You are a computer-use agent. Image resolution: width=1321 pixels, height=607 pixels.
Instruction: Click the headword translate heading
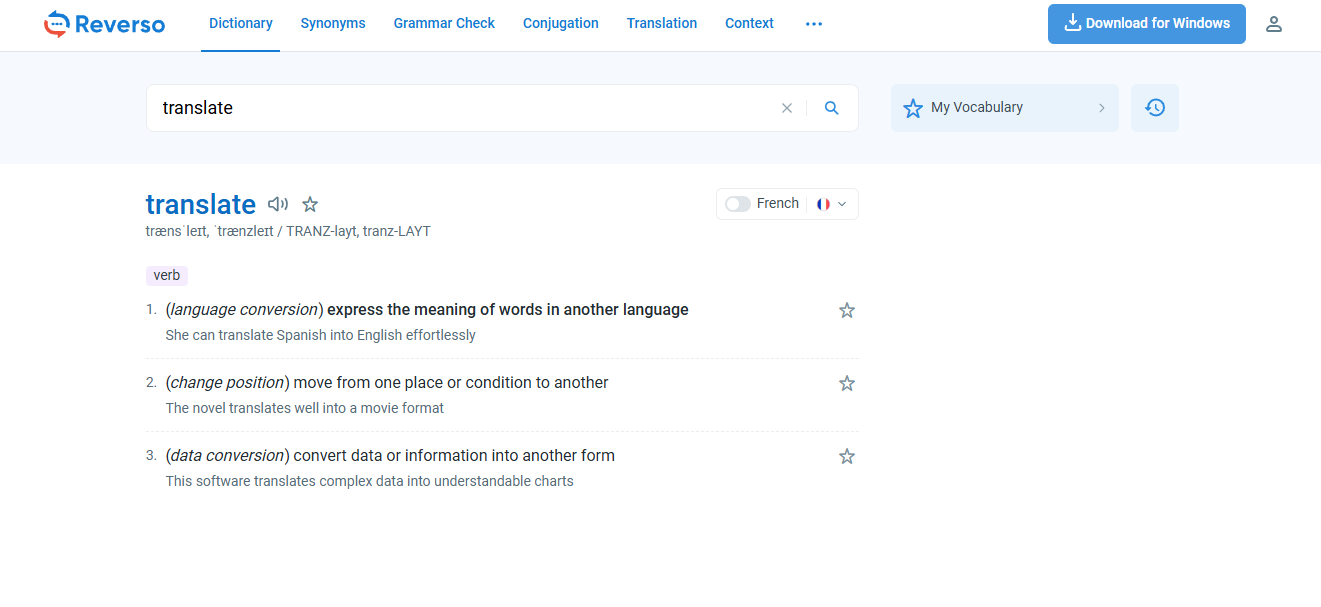[201, 204]
